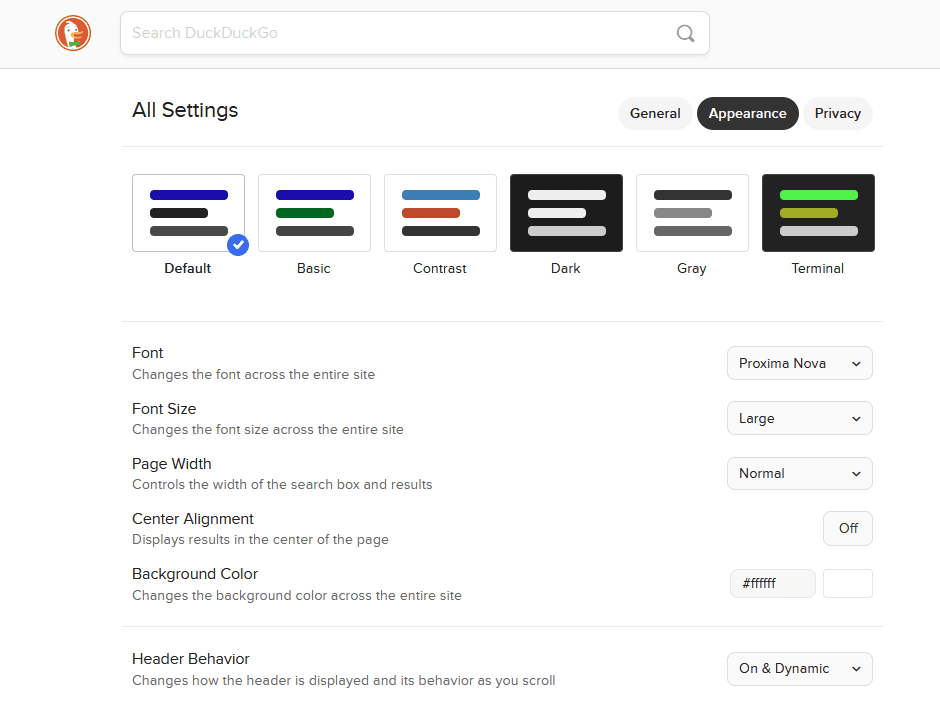The width and height of the screenshot is (940, 703).
Task: Click the magnifying glass search icon
Action: [x=685, y=33]
